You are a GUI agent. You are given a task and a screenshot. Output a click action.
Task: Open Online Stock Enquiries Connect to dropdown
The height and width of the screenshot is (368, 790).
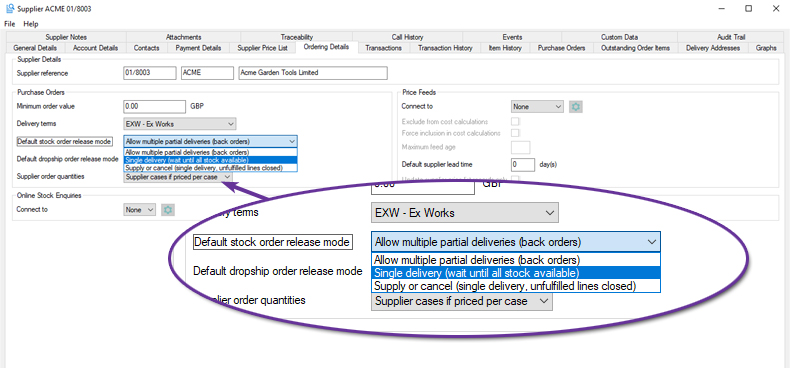140,210
